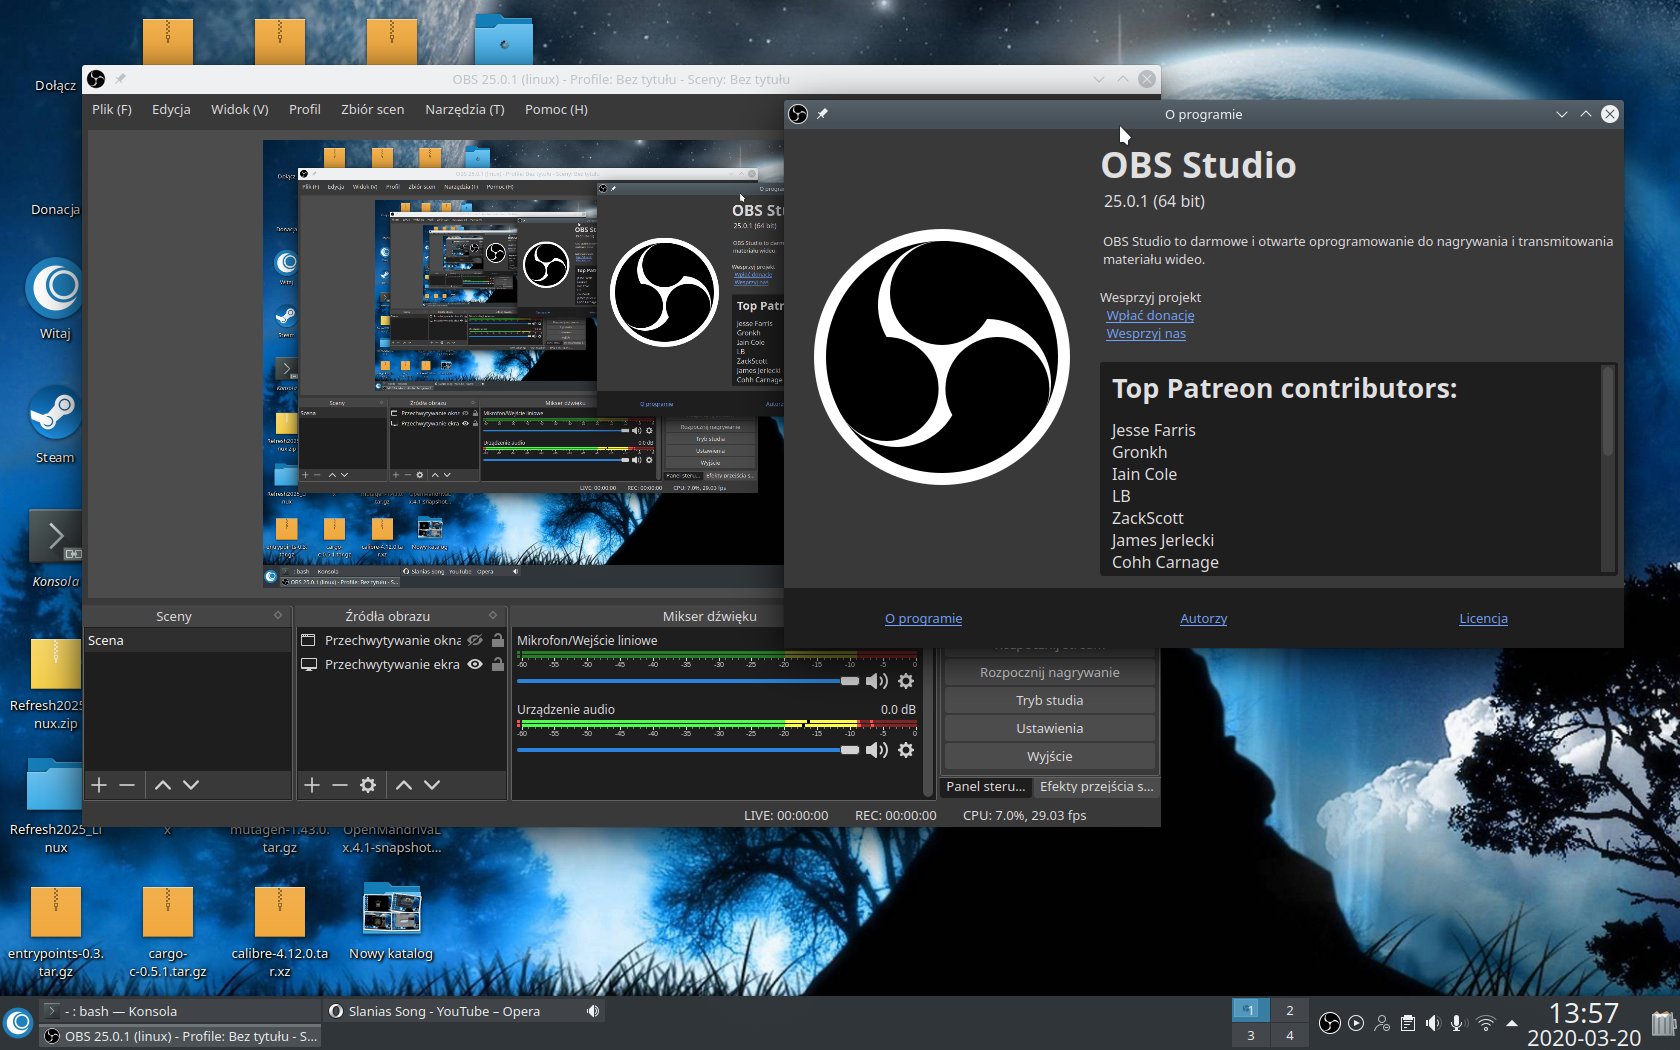Toggle Tryb studia mode
This screenshot has height=1050, width=1680.
1049,700
